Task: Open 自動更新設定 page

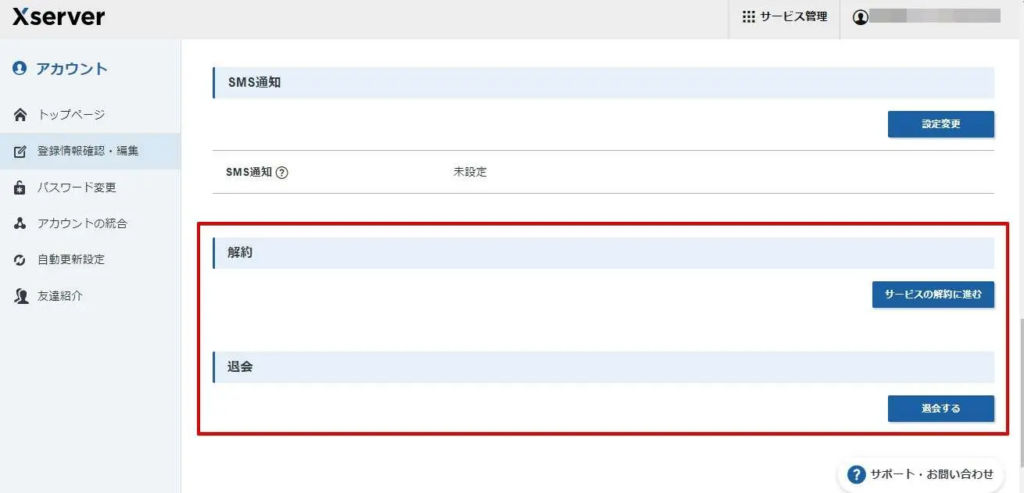Action: point(90,260)
